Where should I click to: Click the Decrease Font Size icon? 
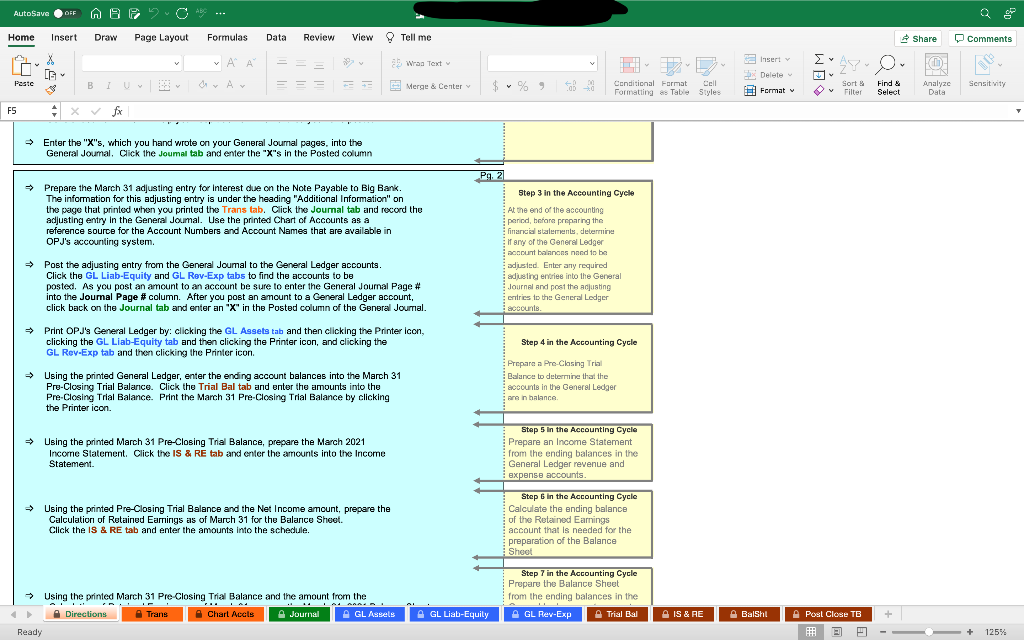[x=251, y=63]
